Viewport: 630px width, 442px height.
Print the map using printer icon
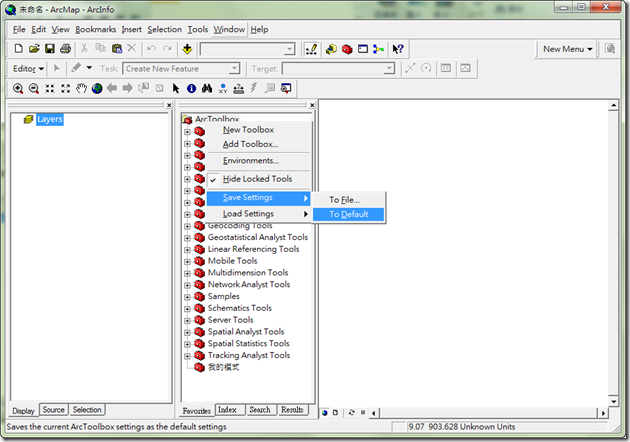point(65,49)
